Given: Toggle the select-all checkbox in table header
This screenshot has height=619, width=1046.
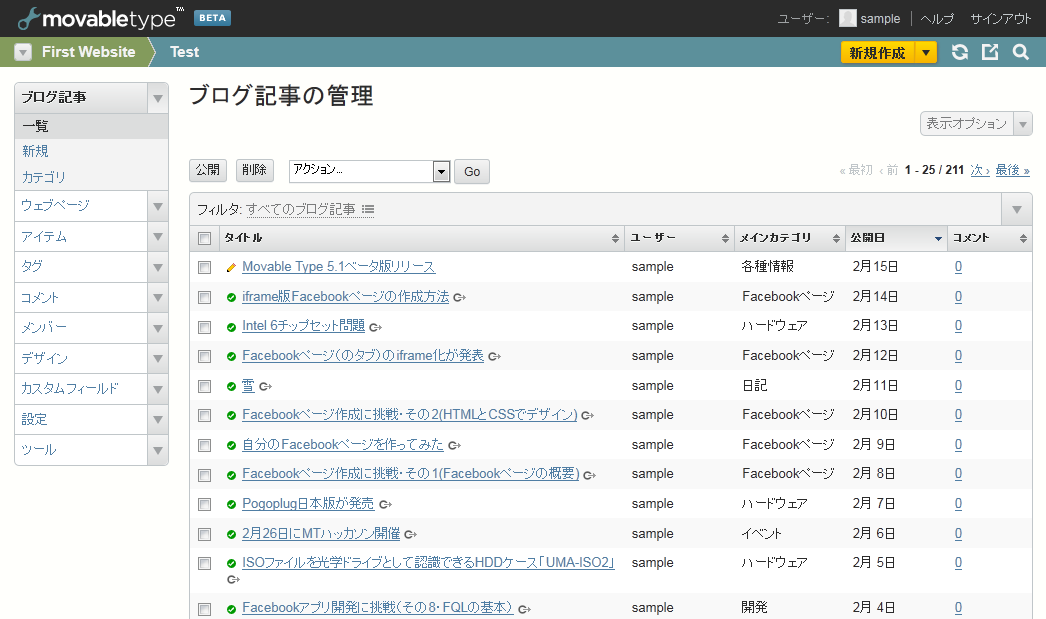Looking at the screenshot, I should pos(204,238).
